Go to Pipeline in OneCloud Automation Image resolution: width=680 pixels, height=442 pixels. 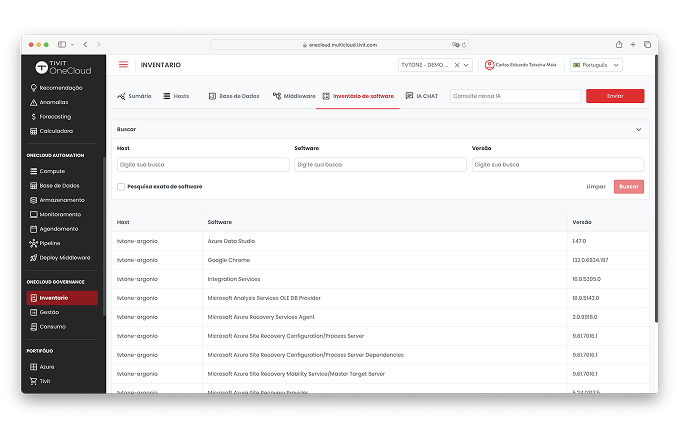tap(51, 243)
